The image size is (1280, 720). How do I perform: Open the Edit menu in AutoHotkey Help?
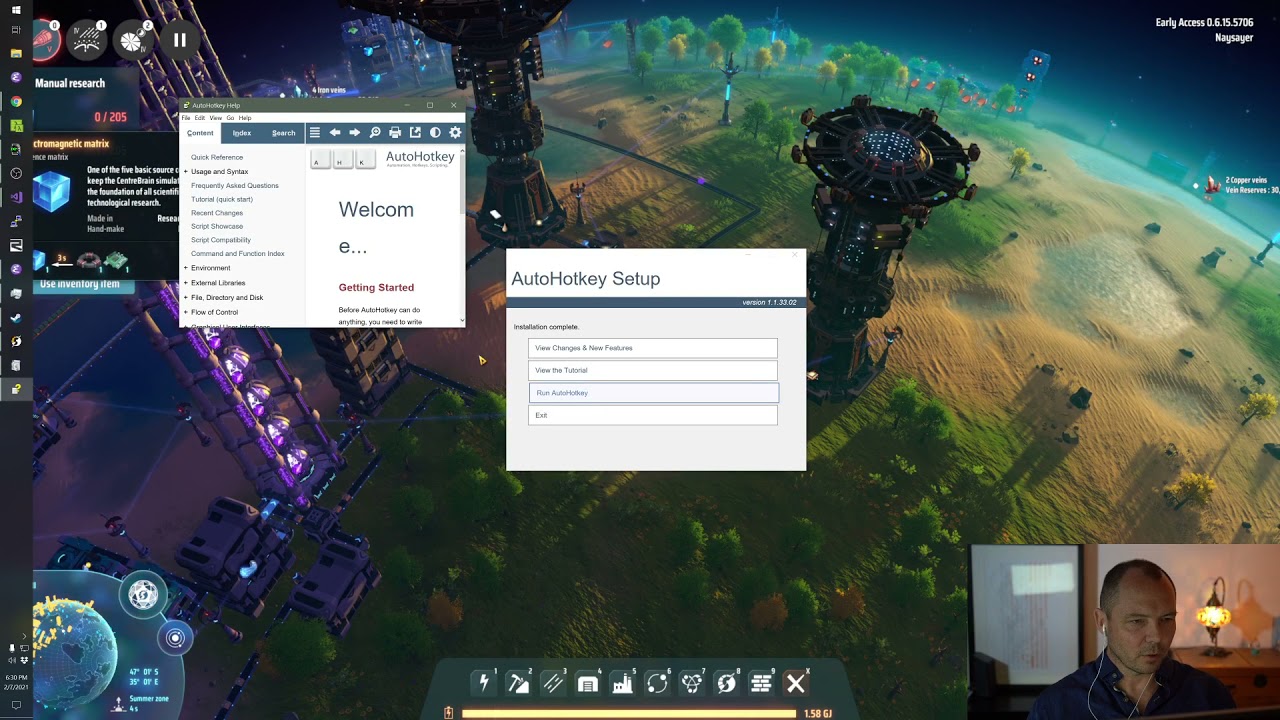point(200,118)
